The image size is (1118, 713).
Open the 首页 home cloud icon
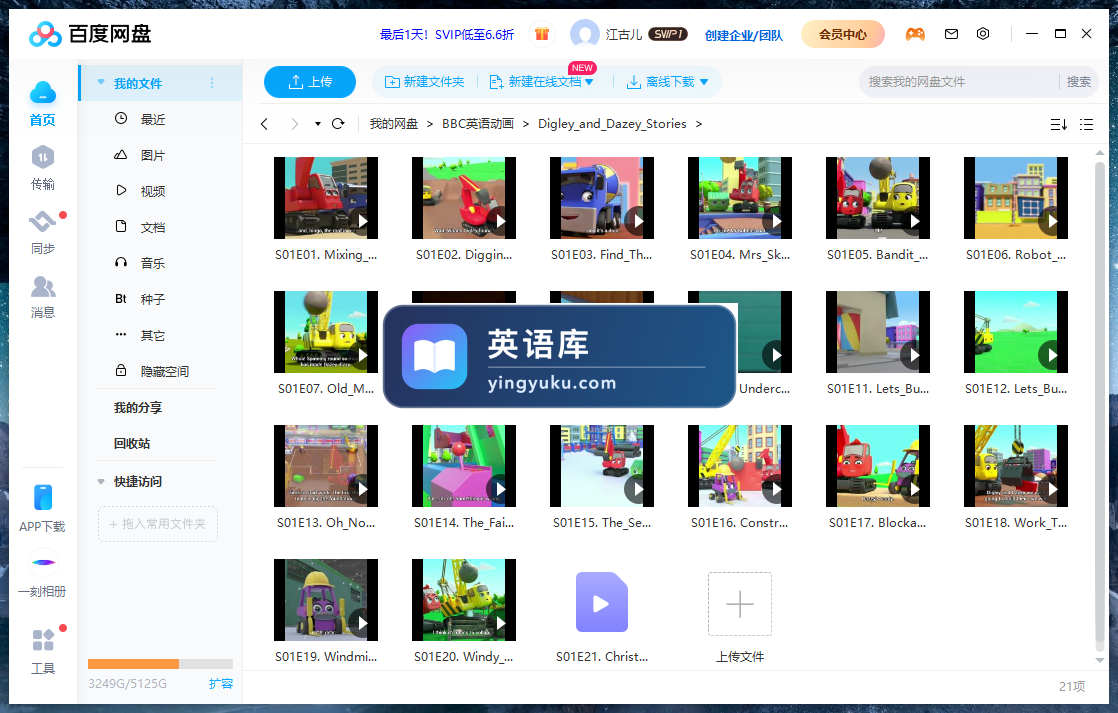[43, 93]
